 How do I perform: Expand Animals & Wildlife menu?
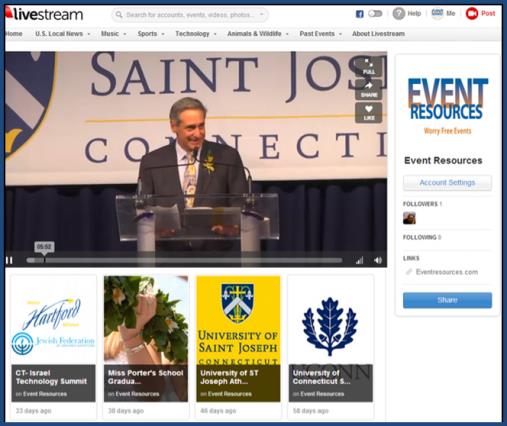[x=258, y=34]
